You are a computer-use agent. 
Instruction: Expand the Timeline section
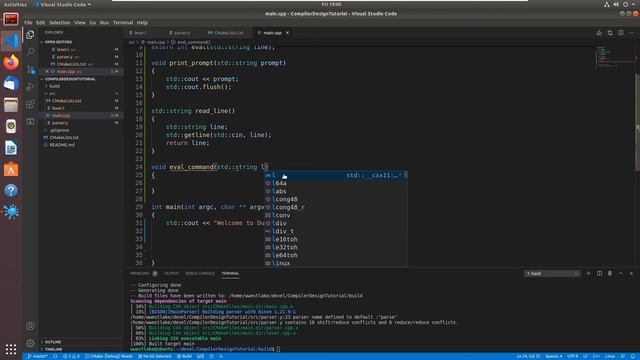pos(81,349)
